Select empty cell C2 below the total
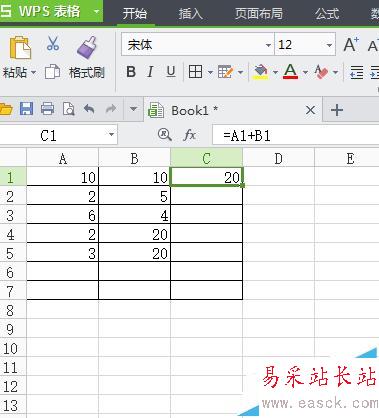This screenshot has width=379, height=418. click(x=207, y=196)
